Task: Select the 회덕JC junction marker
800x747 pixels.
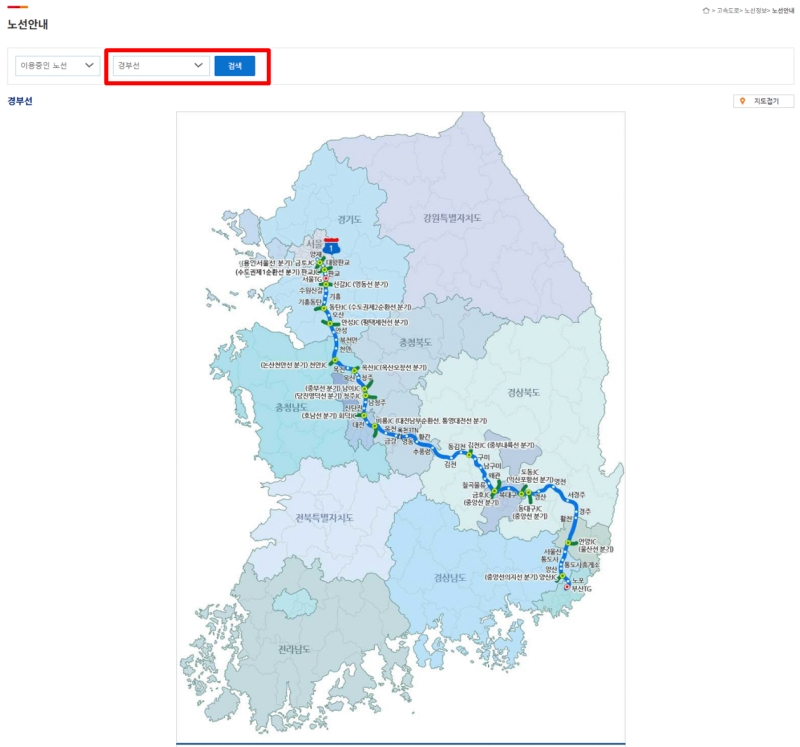Action: click(364, 415)
